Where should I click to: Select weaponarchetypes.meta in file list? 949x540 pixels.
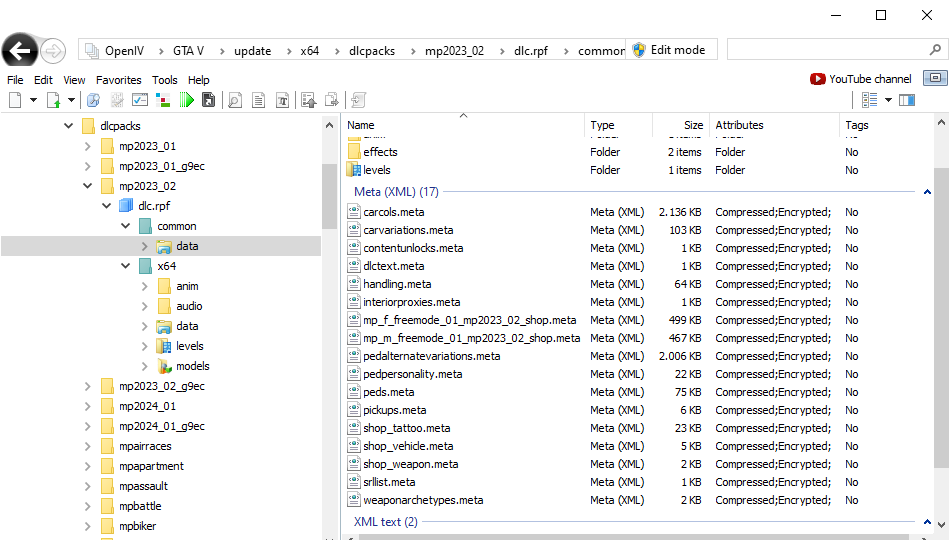(423, 500)
